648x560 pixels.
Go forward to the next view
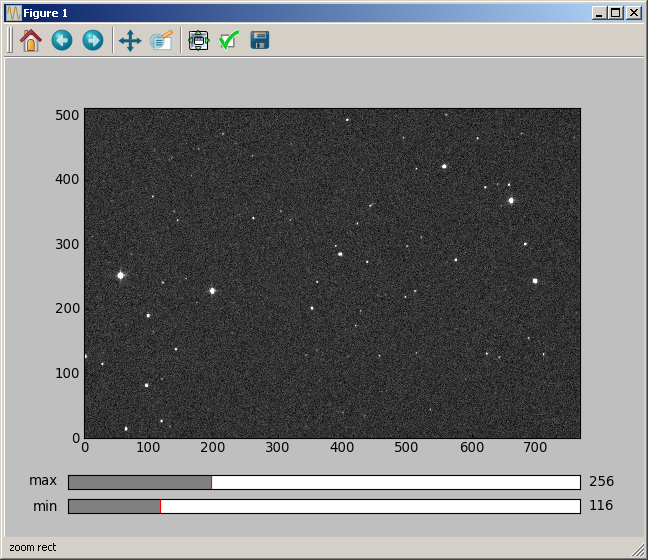click(x=93, y=41)
